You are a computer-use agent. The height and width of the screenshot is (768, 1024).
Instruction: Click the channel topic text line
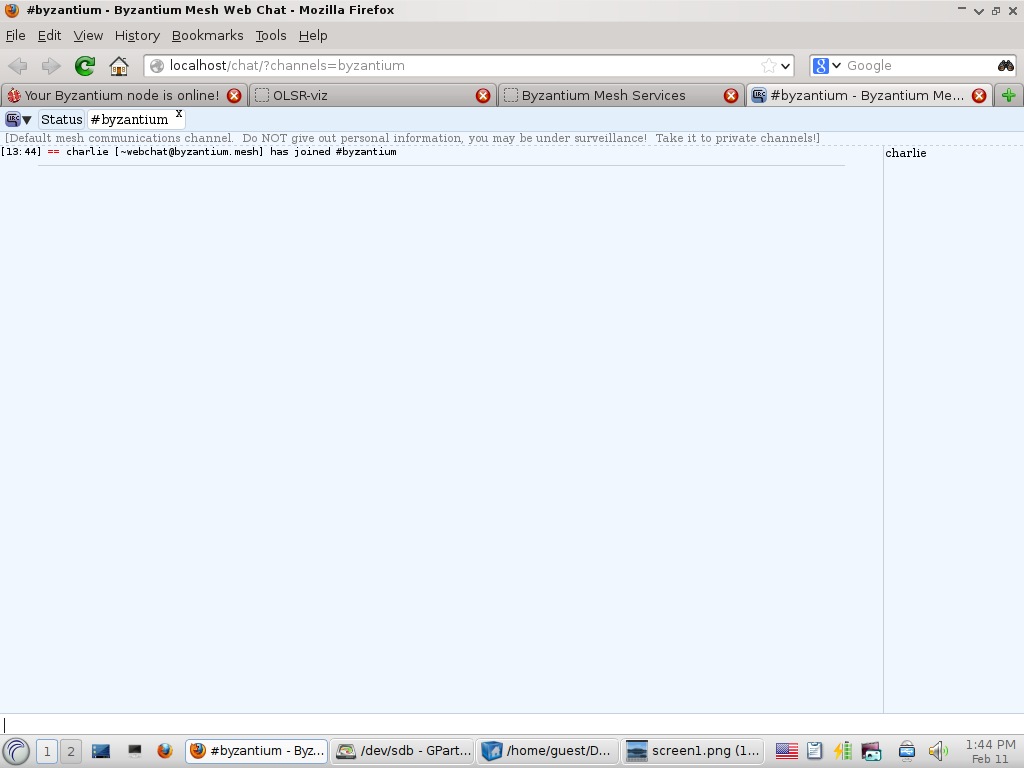412,138
